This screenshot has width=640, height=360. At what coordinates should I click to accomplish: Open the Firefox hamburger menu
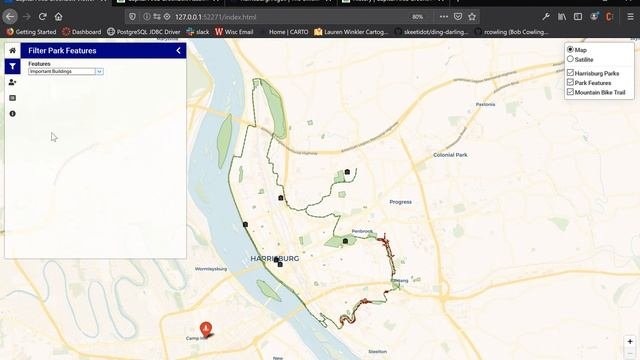tap(630, 17)
